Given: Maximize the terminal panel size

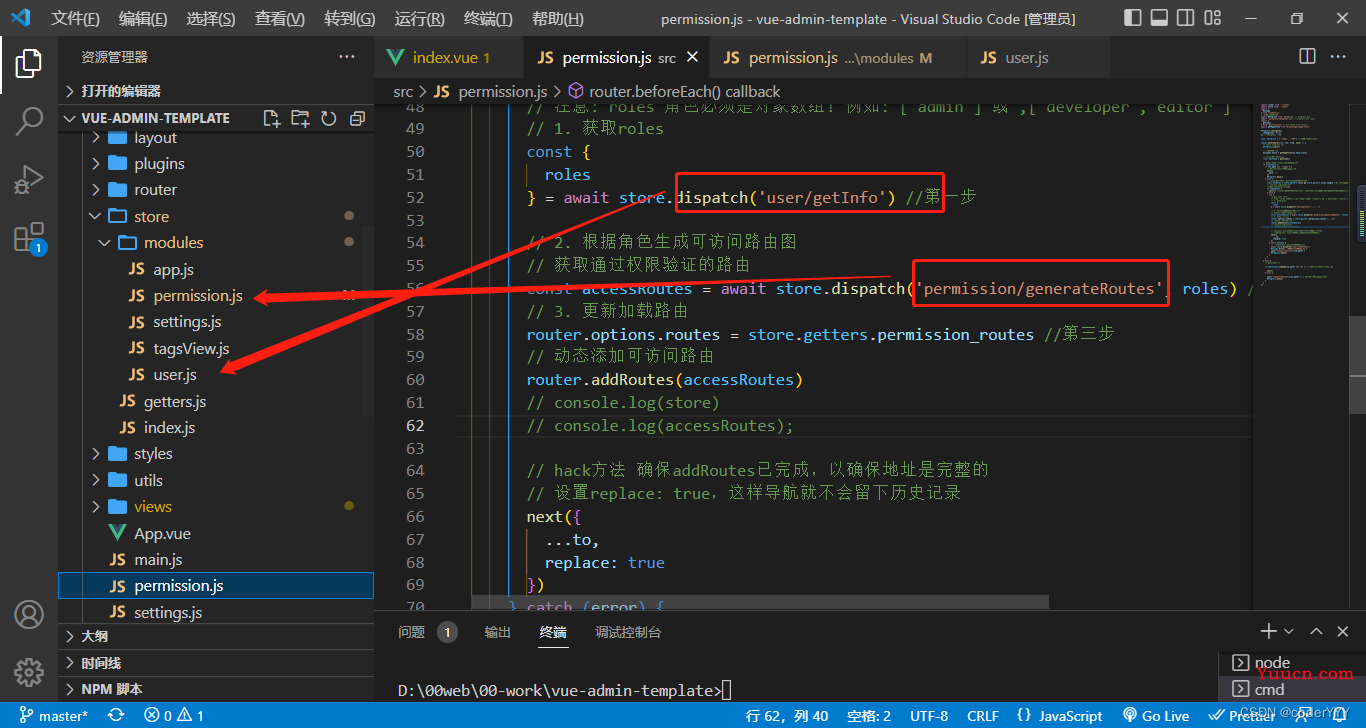Looking at the screenshot, I should pos(1316,631).
